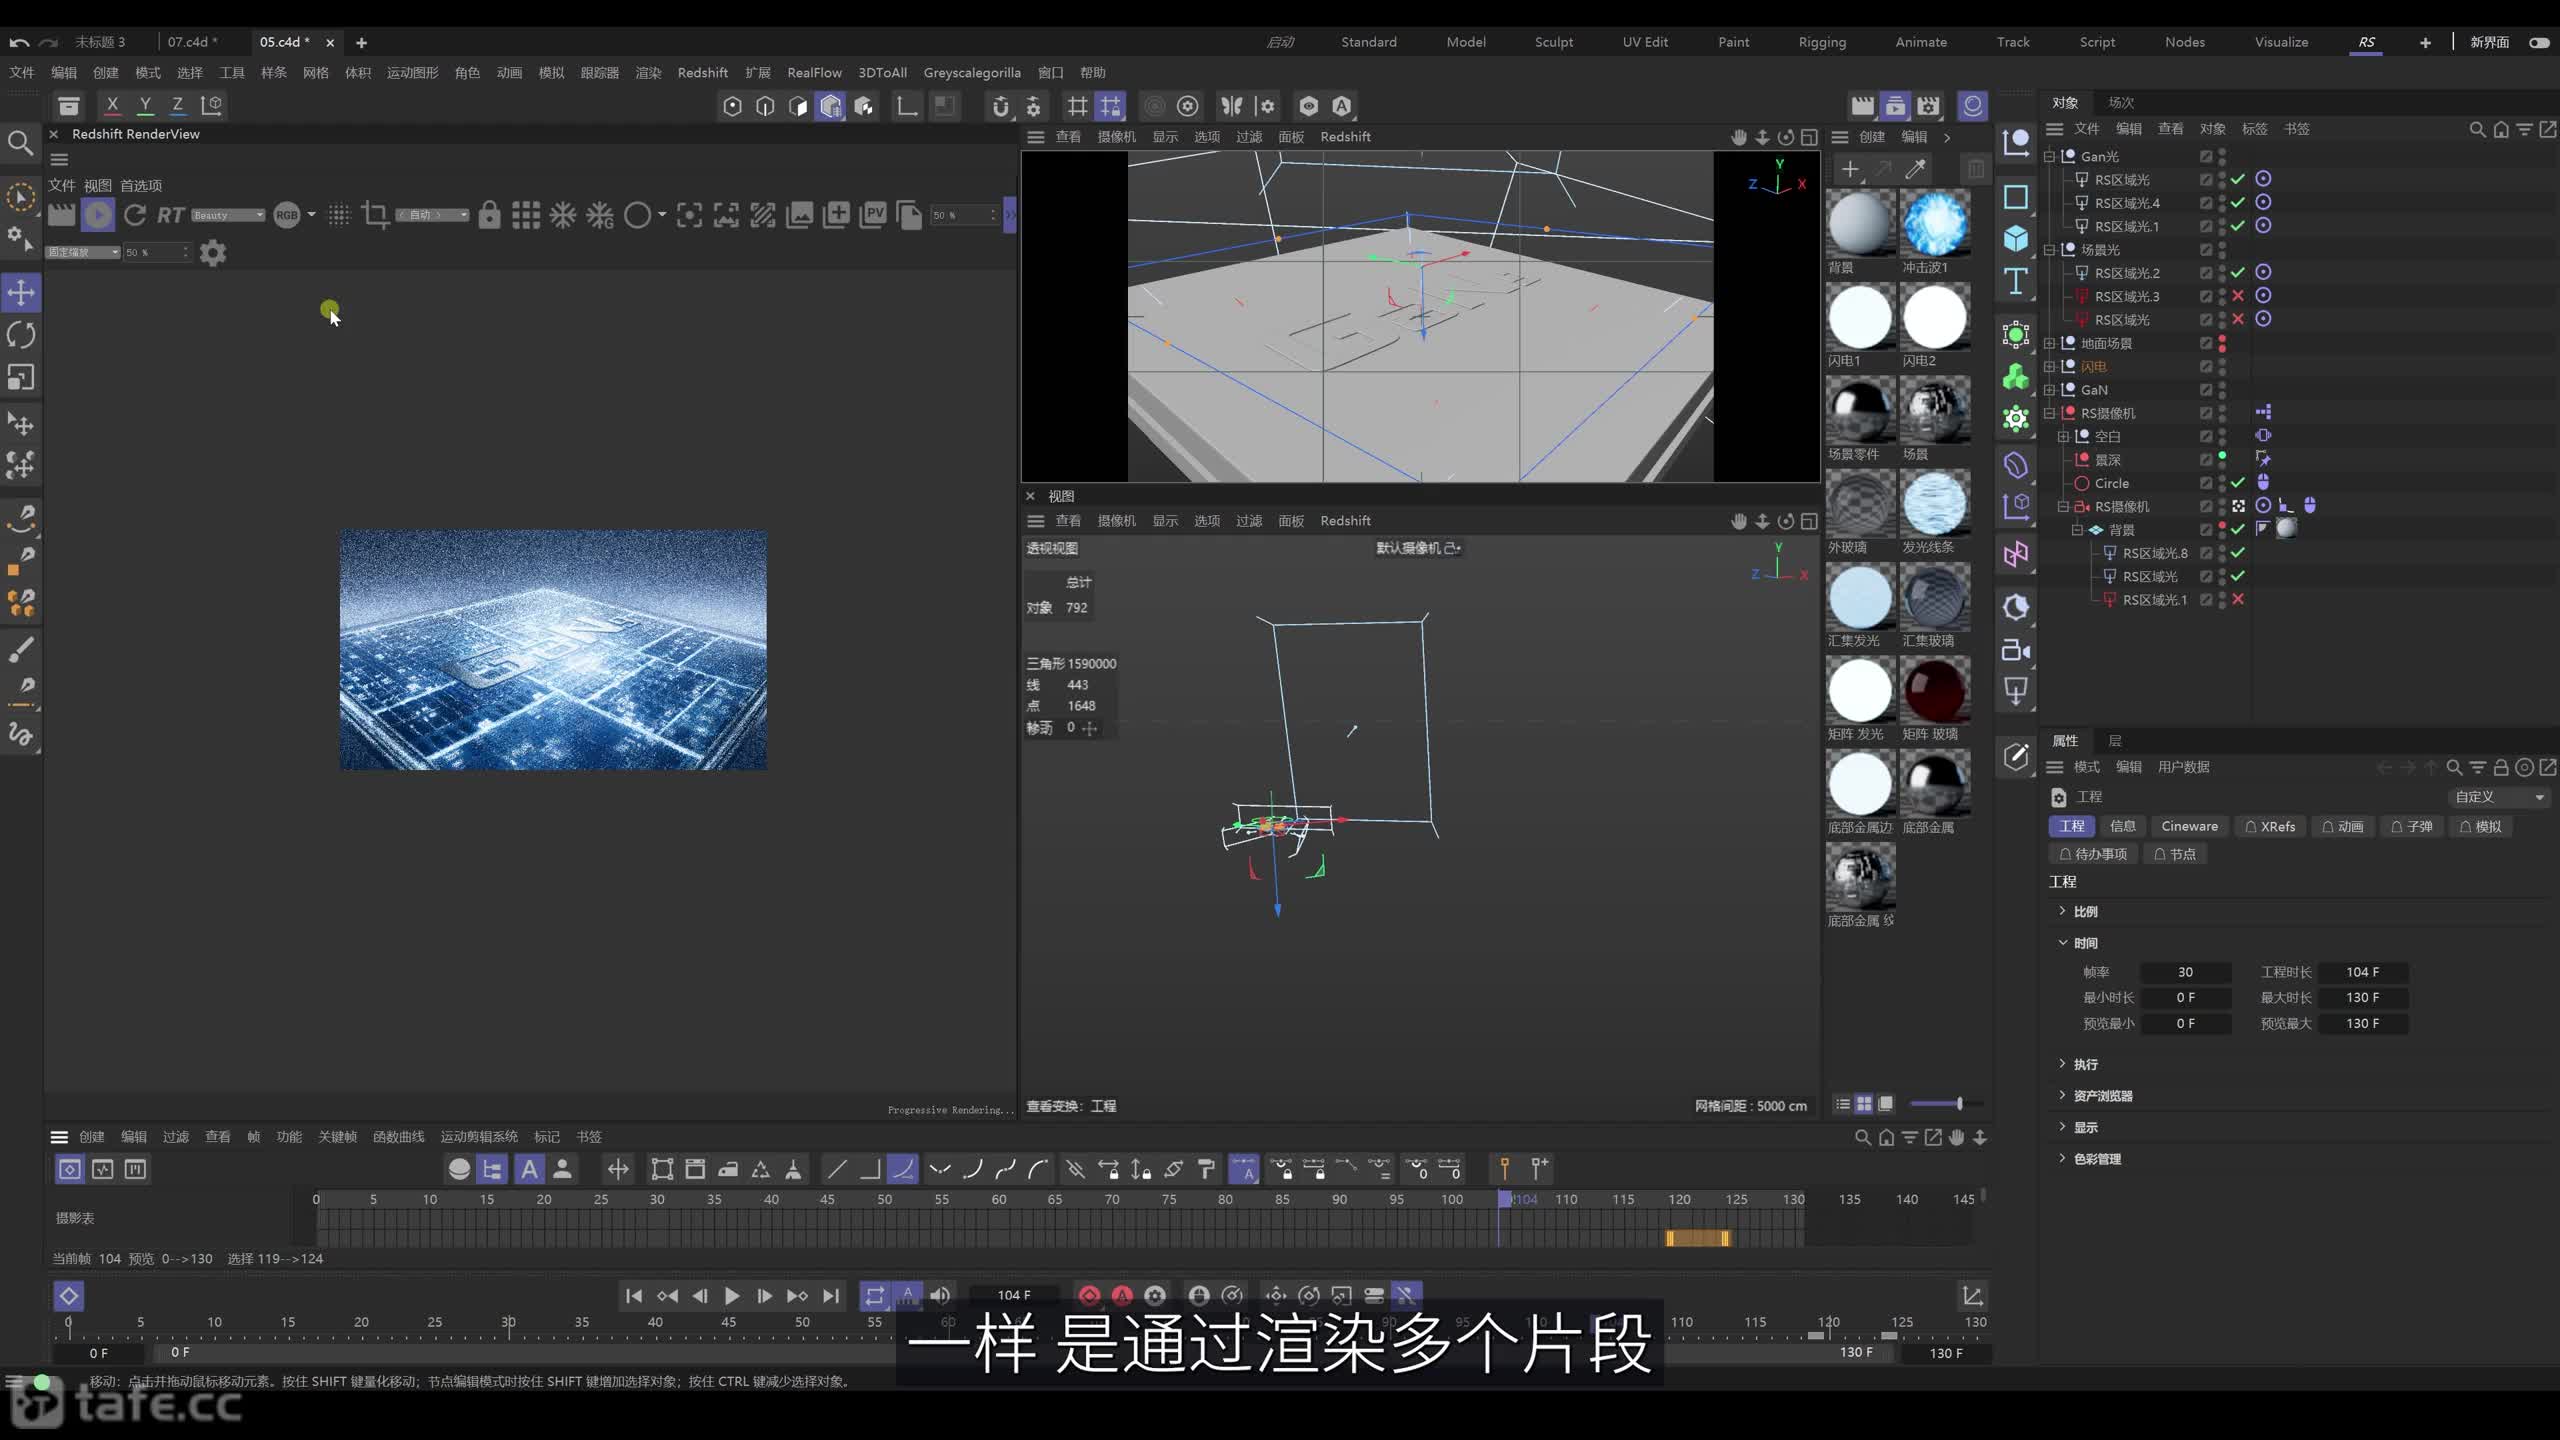This screenshot has width=2560, height=1440.
Task: Click the 待办事项 button
Action: (2092, 854)
